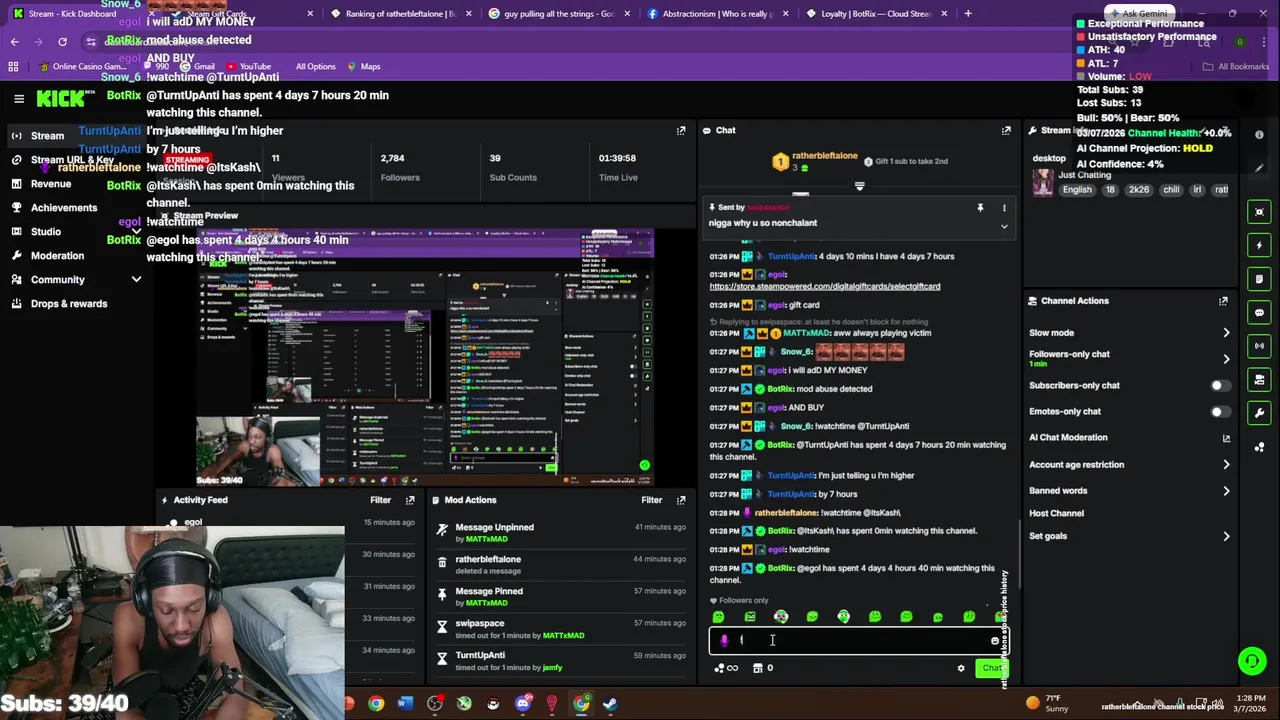Toggle the chat bubble panel icon

tap(1259, 313)
